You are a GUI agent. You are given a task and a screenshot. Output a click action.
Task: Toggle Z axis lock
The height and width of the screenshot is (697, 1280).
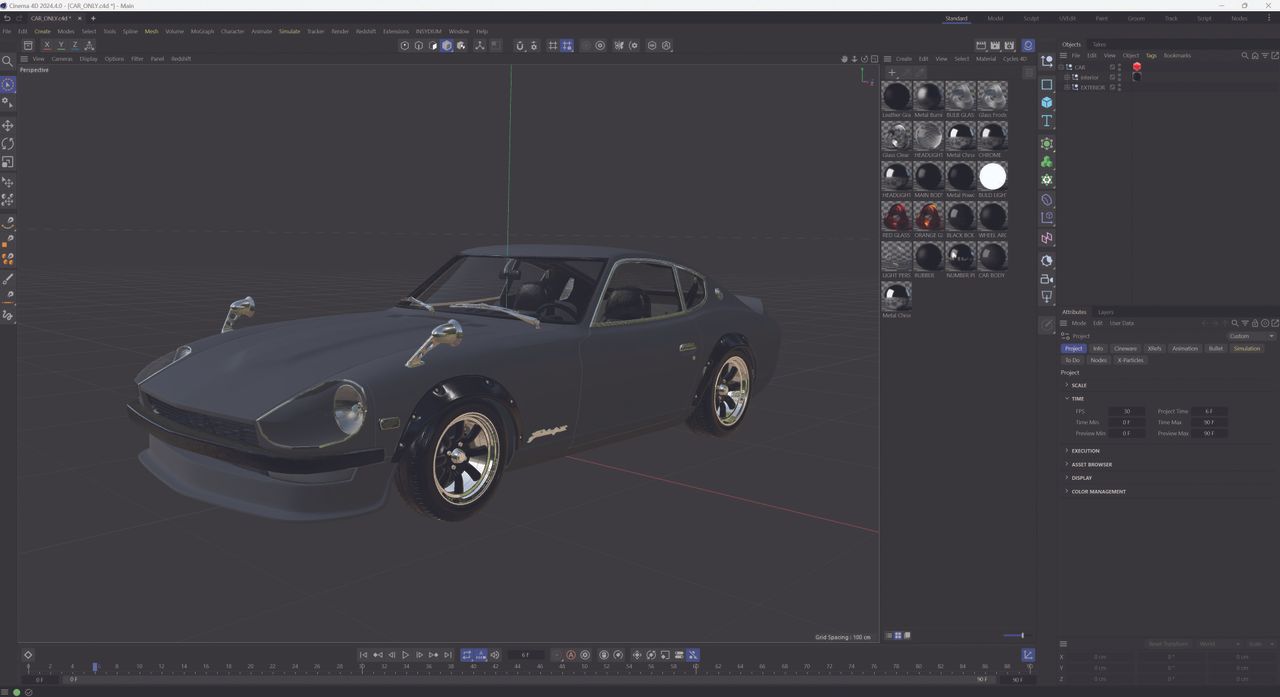(x=74, y=45)
